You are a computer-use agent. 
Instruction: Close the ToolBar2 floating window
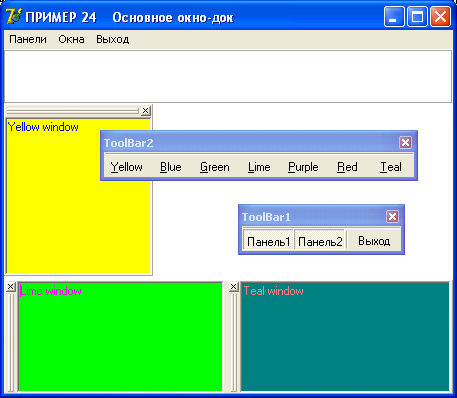tap(405, 143)
